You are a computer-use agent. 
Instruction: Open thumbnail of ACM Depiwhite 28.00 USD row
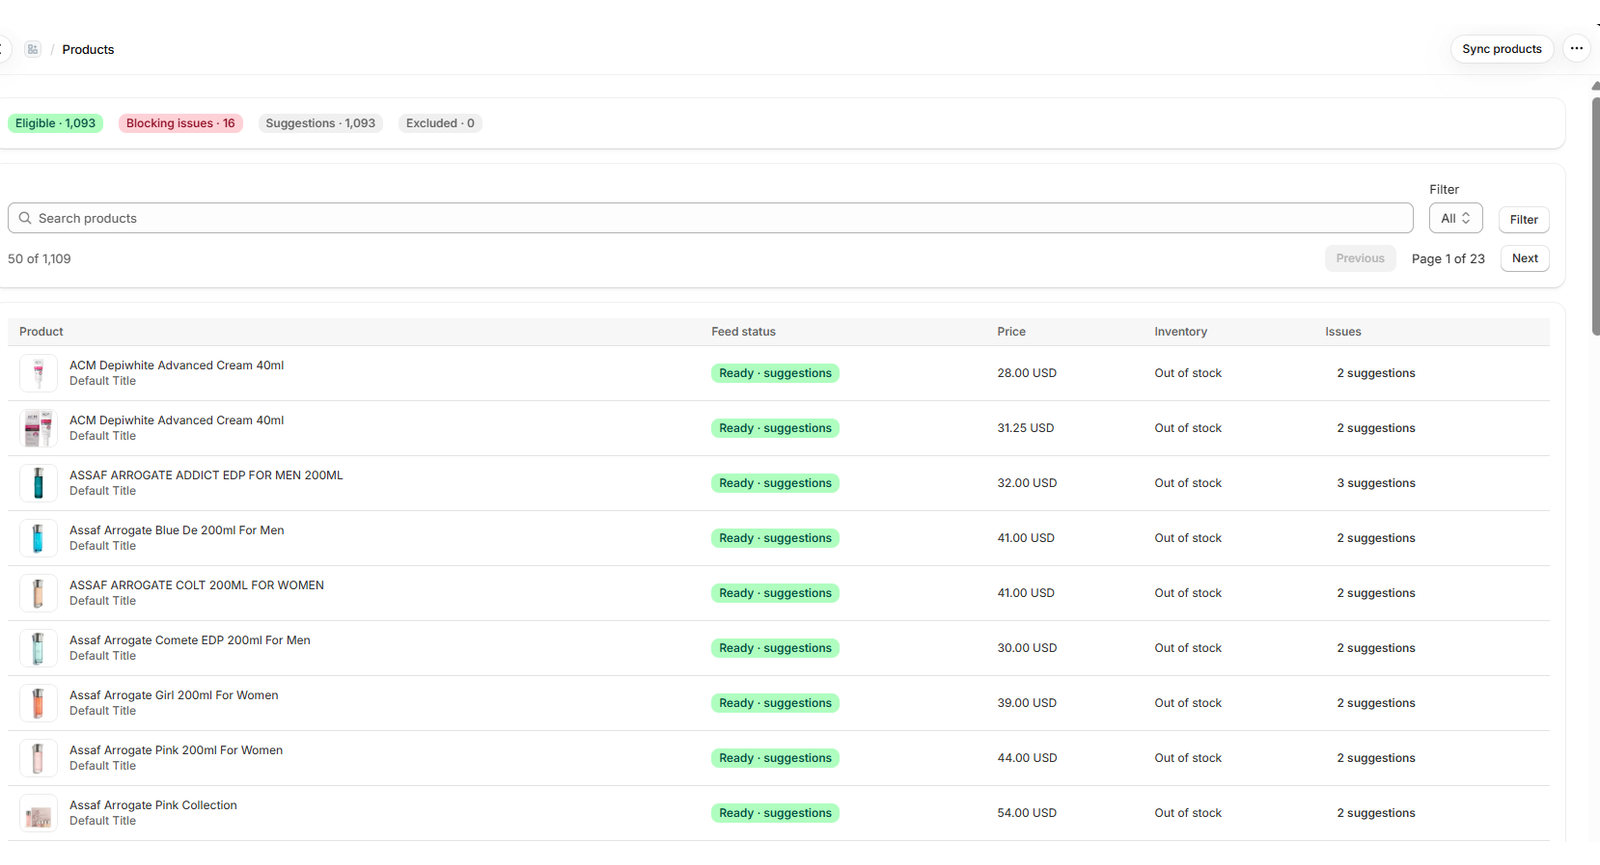(38, 373)
